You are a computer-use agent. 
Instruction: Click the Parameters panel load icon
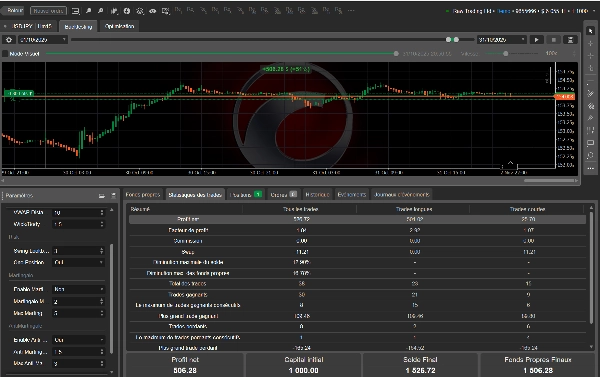point(102,196)
